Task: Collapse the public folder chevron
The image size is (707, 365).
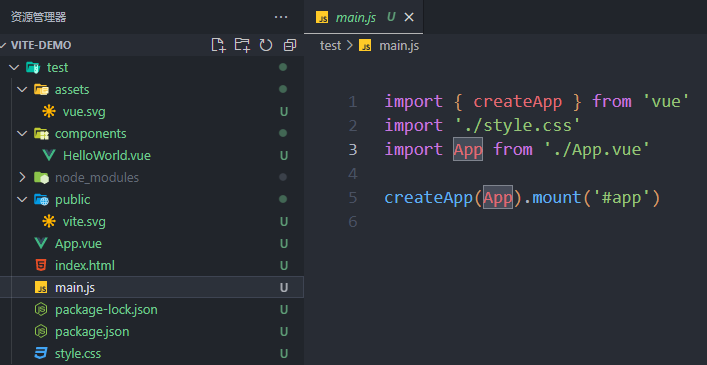Action: pos(22,200)
